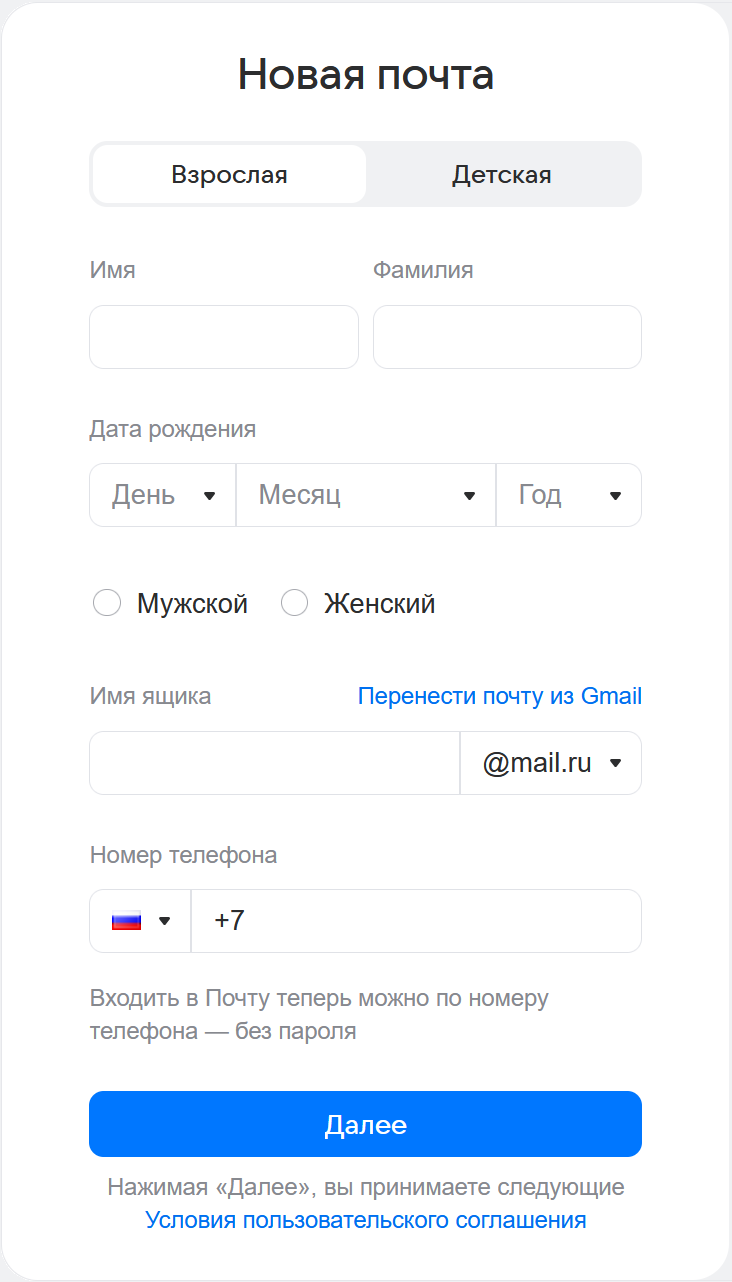This screenshot has height=1282, width=732.
Task: Select the Мужской gender radio button
Action: click(107, 604)
